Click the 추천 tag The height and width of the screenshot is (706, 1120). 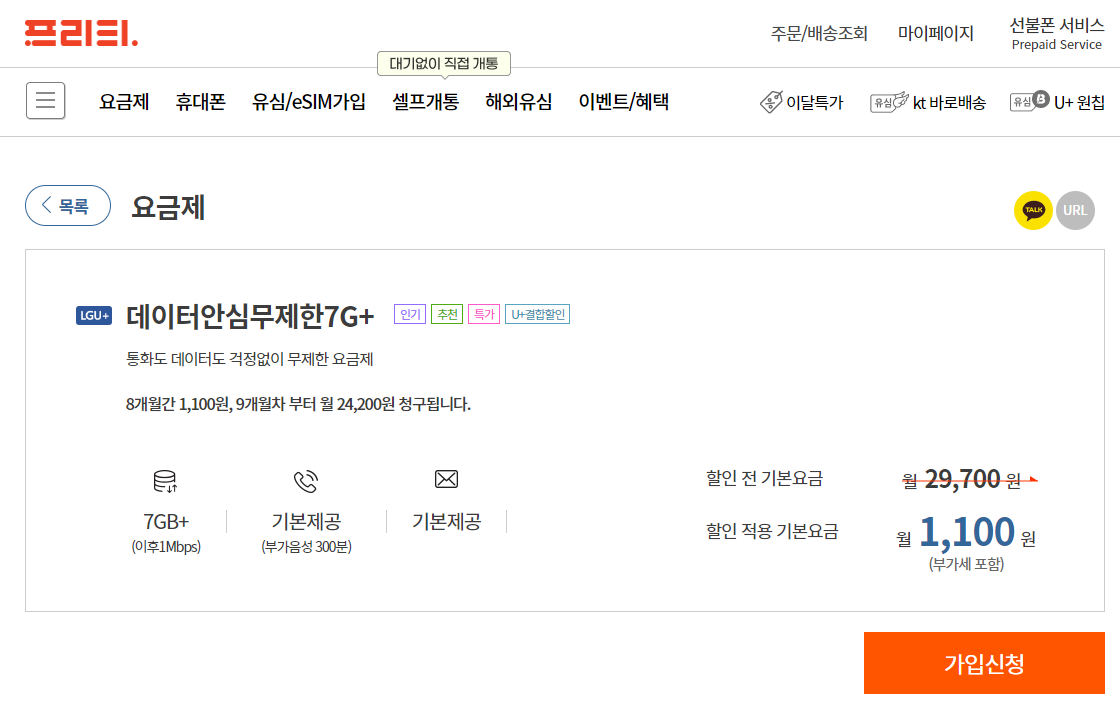pyautogui.click(x=447, y=314)
